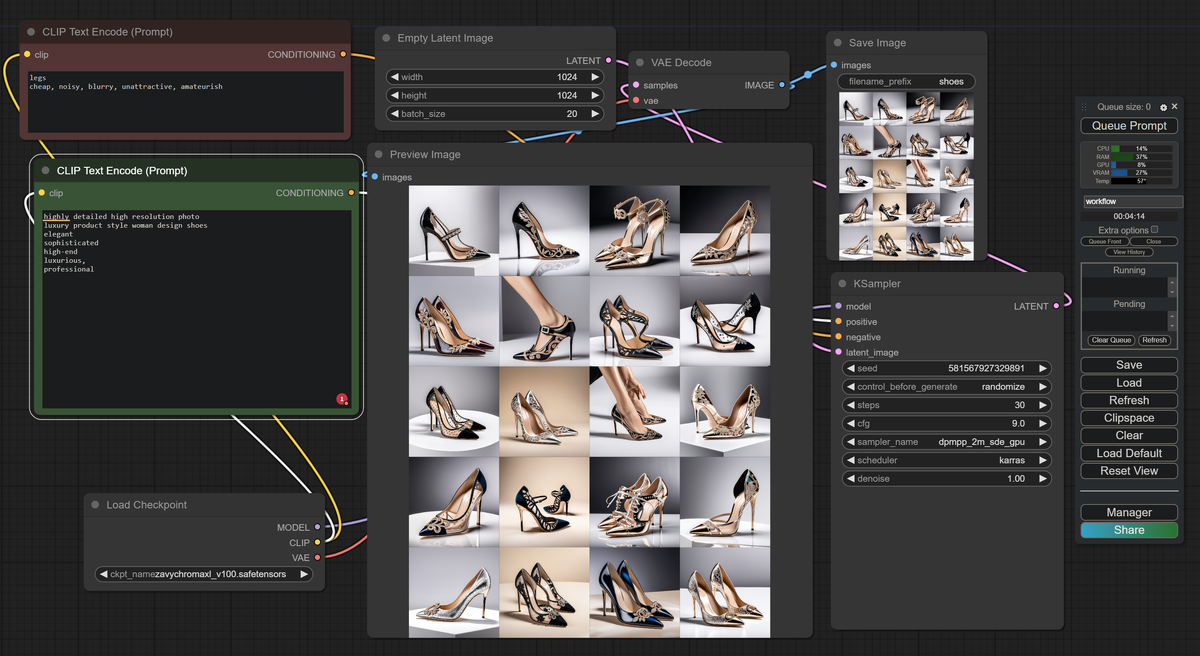Screen dimensions: 1200x656
Task: Increase steps with the right arrow
Action: 1042,405
